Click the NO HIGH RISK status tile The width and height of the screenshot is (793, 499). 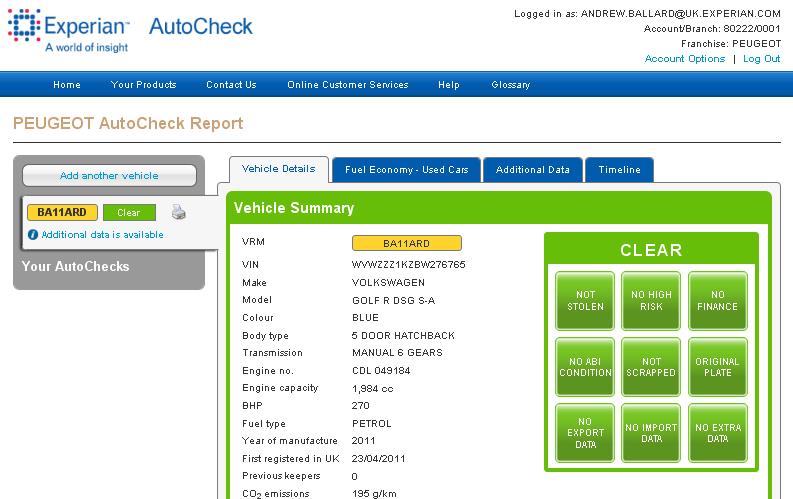click(x=651, y=301)
